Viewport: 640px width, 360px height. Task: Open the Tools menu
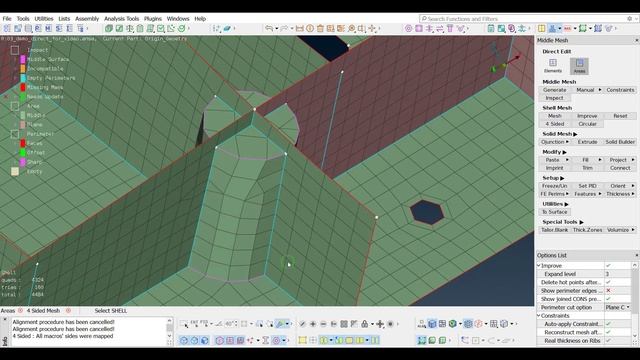click(x=23, y=19)
